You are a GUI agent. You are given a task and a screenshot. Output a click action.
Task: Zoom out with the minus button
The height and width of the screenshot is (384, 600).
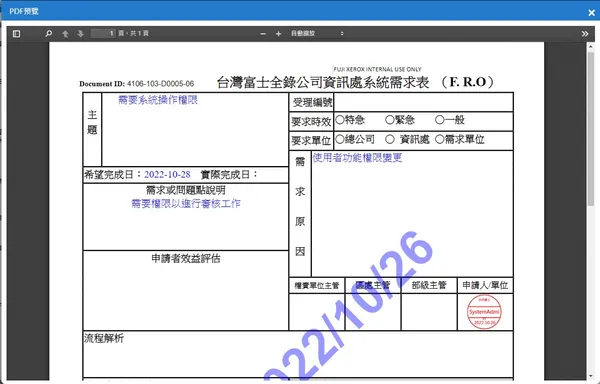coord(263,34)
